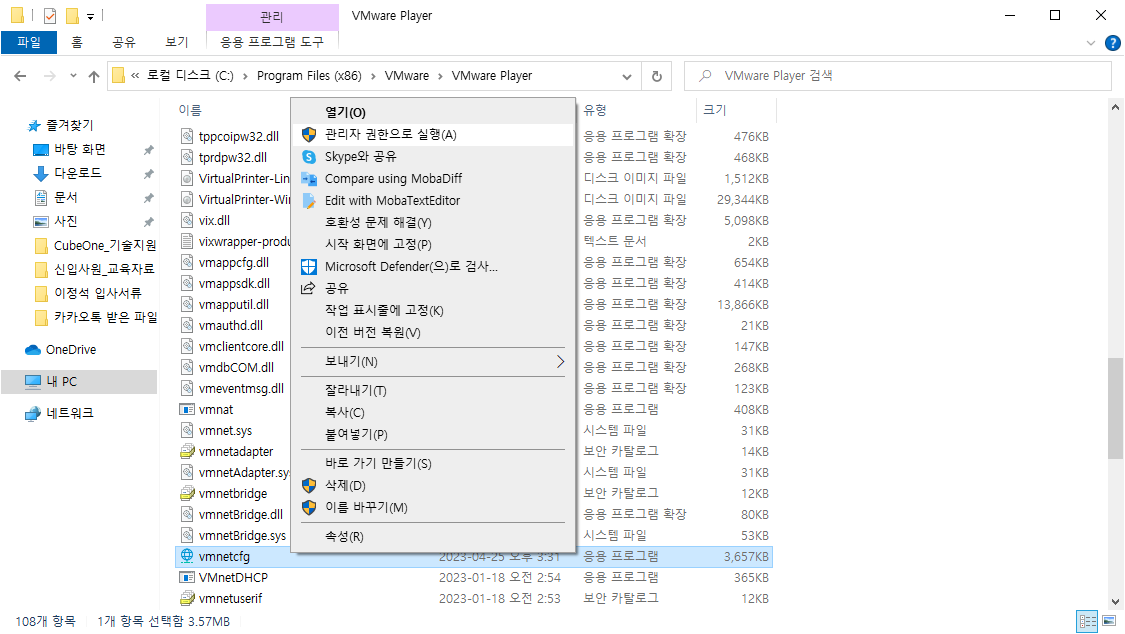1125x634 pixels.
Task: Click the VMware Player 검색 box
Action: click(x=897, y=76)
